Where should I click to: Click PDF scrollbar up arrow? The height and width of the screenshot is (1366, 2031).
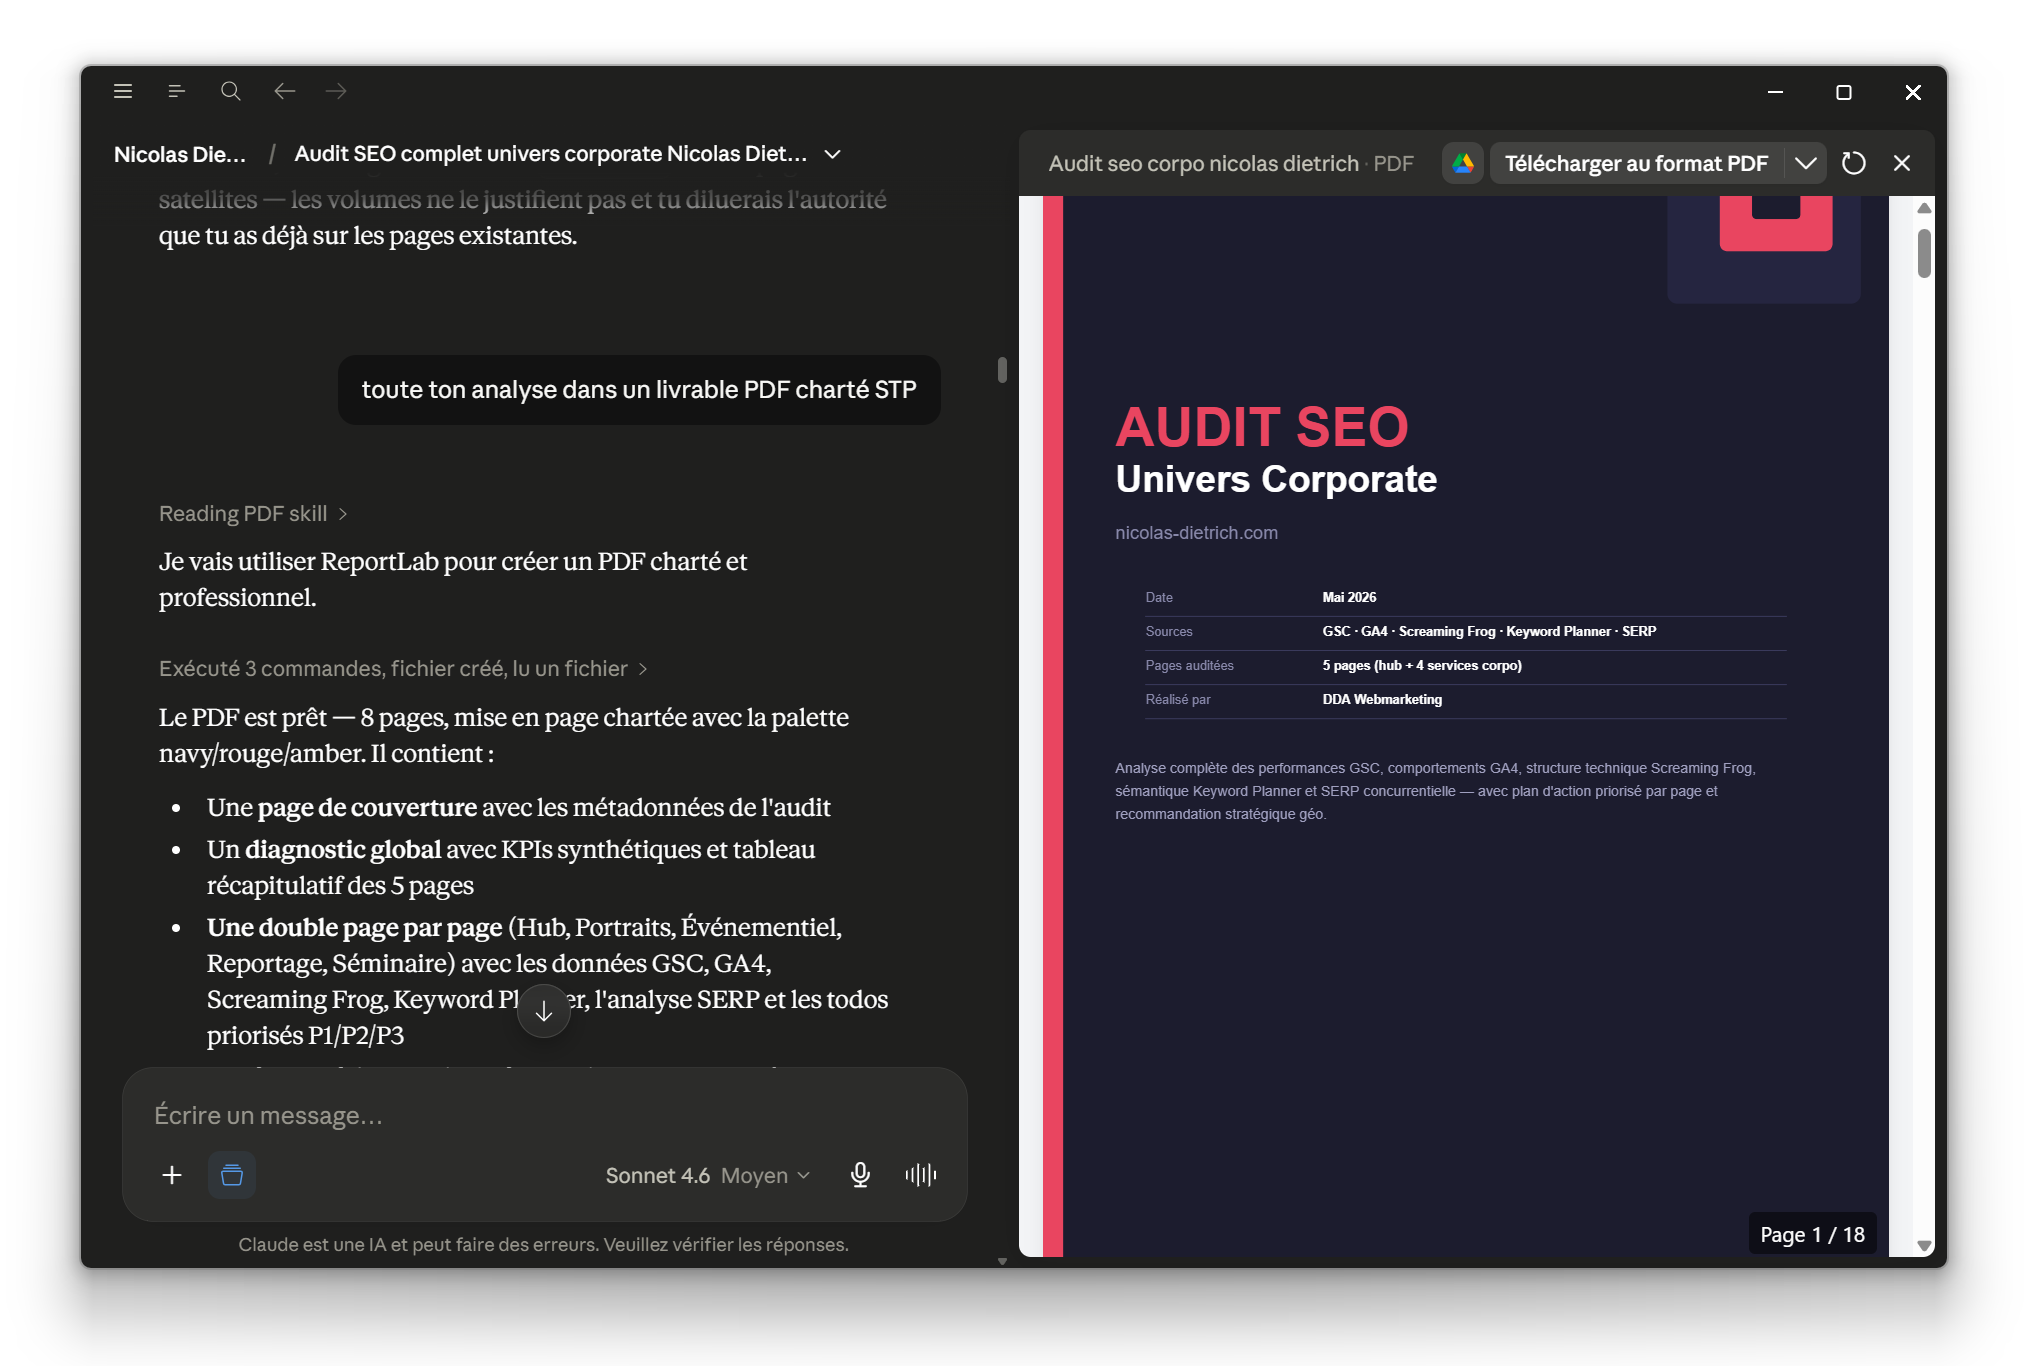[x=1924, y=208]
